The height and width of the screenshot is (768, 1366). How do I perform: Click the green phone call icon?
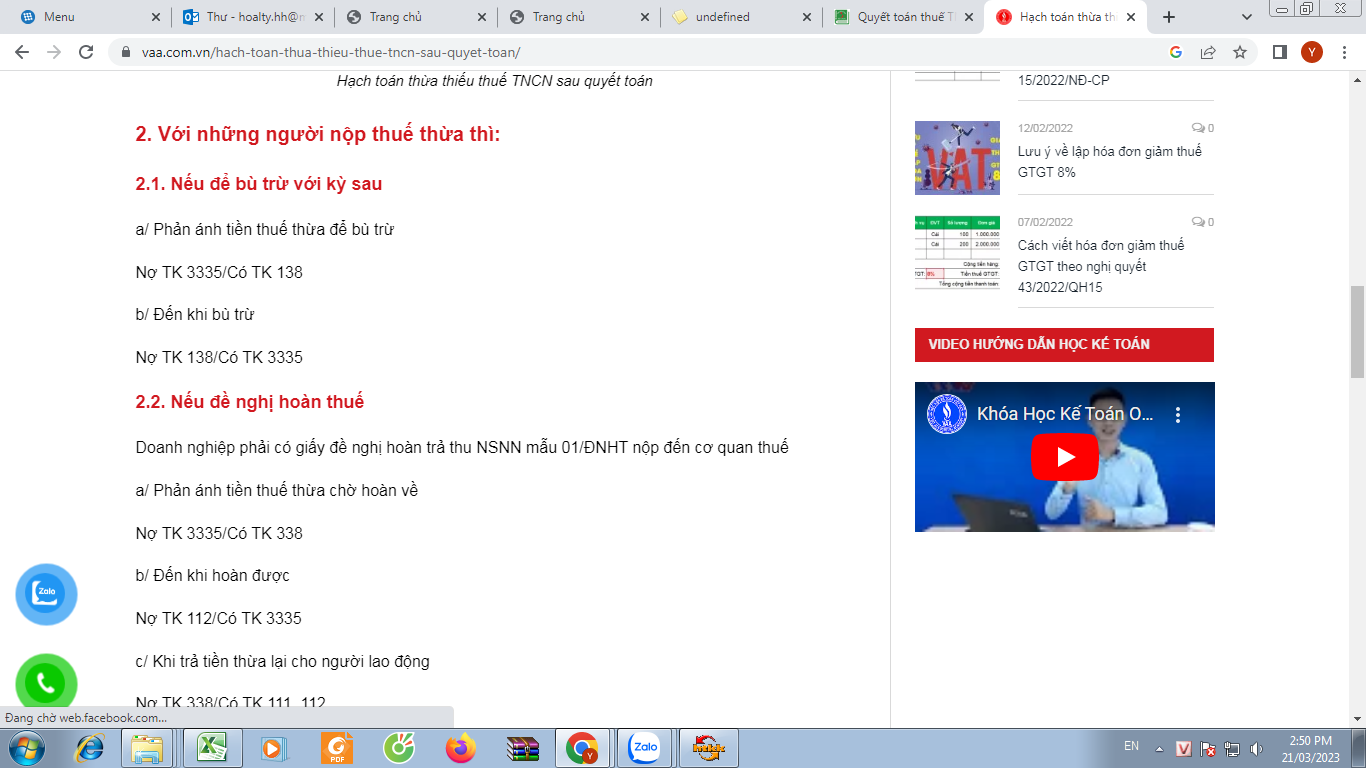tap(46, 684)
